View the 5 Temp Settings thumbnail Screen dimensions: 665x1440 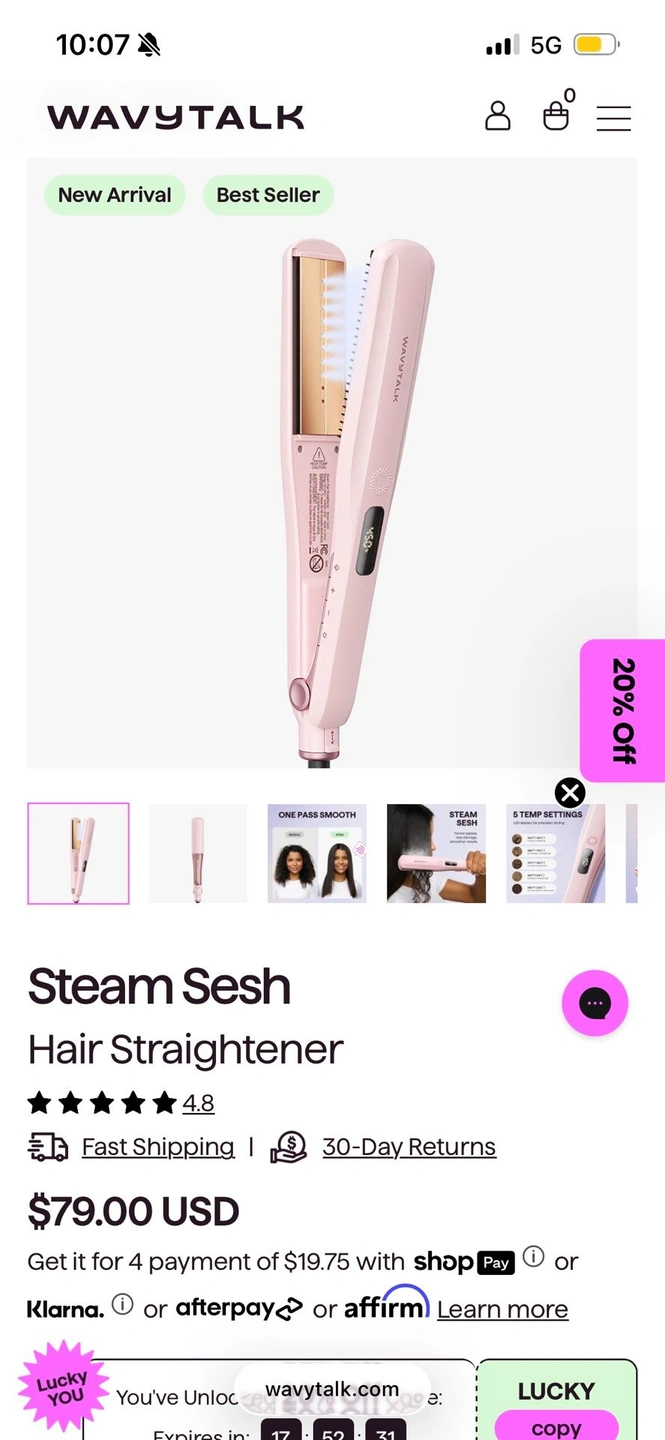pyautogui.click(x=556, y=853)
